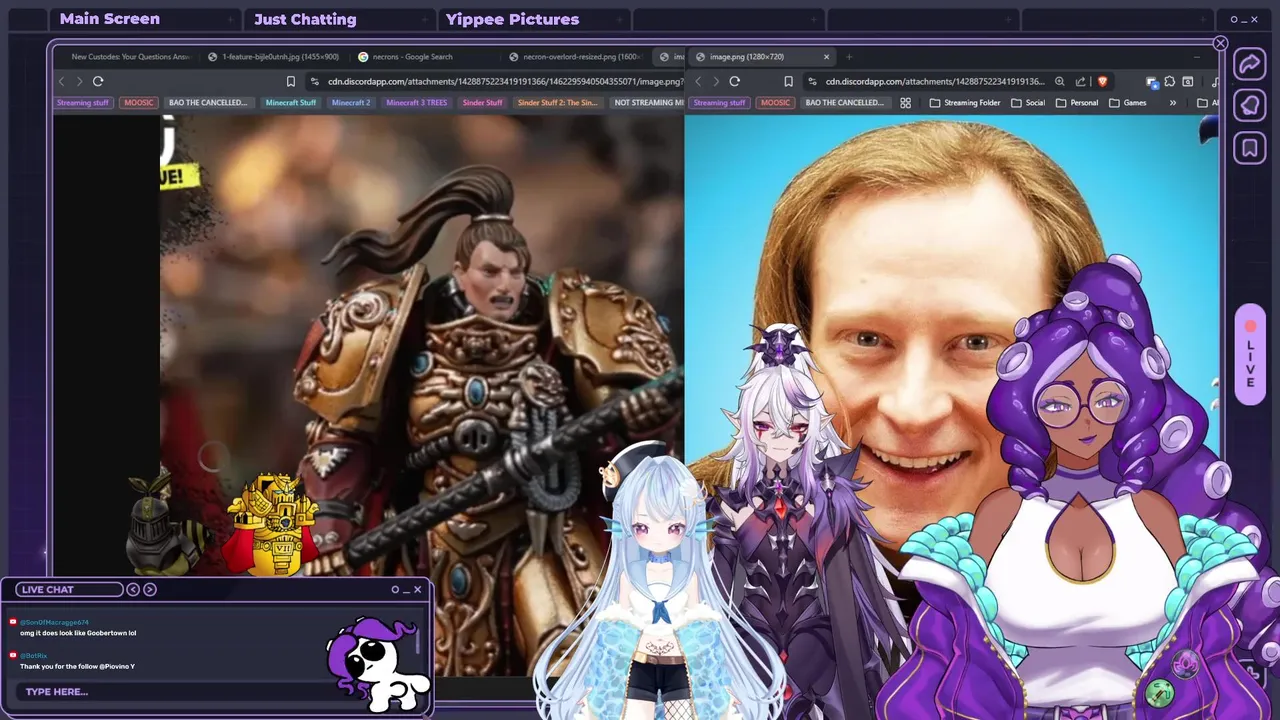Open Streaming stuff bookmark in left window
The image size is (1280, 720).
83,103
